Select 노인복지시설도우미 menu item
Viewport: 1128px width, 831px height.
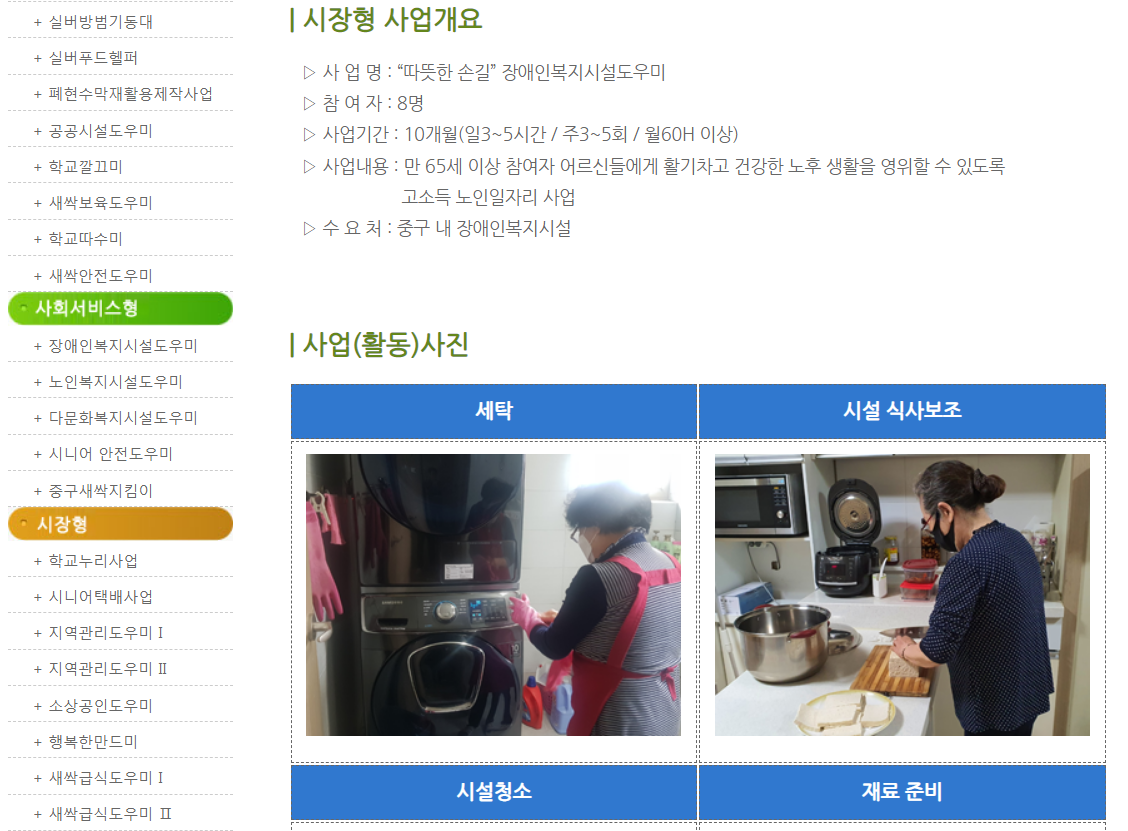(115, 382)
